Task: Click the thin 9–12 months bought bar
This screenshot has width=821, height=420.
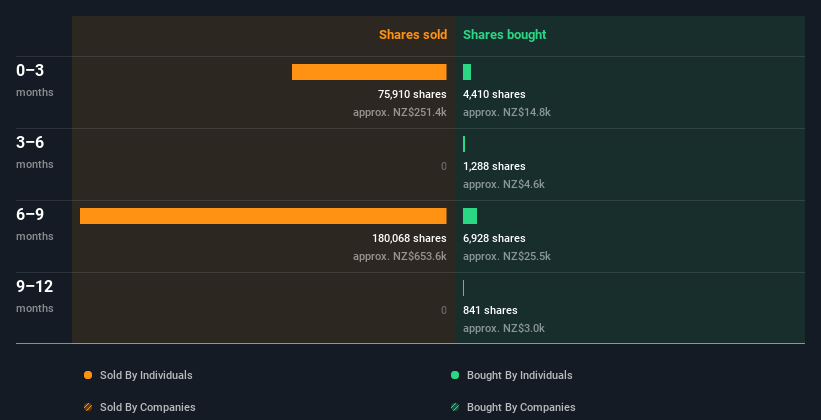Action: point(464,288)
